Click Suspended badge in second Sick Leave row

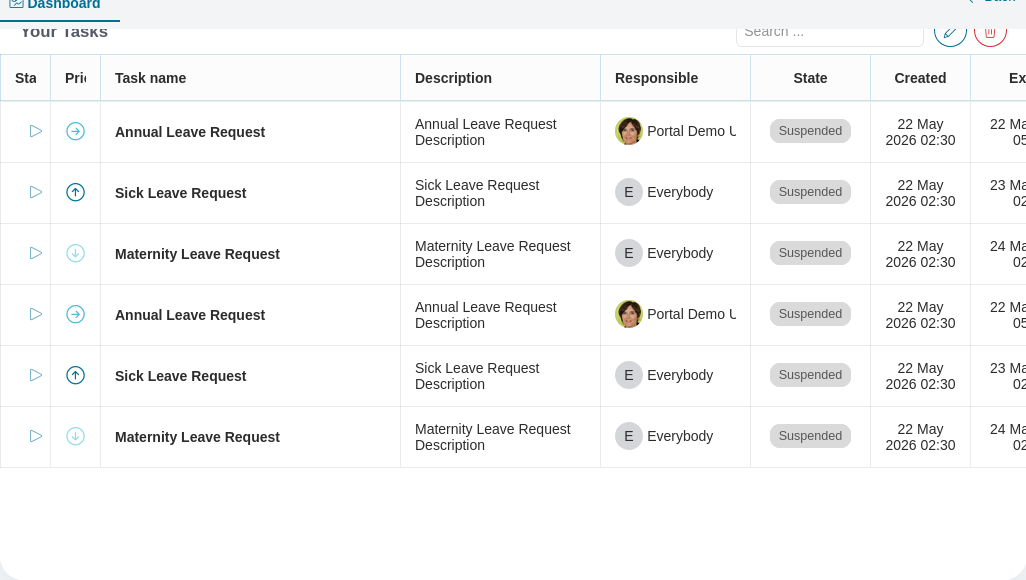click(x=810, y=374)
